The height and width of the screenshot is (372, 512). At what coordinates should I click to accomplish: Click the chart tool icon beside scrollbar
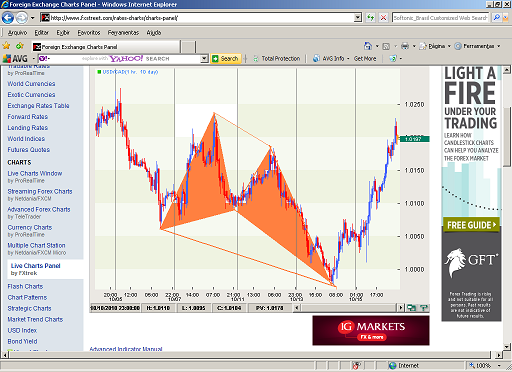(424, 308)
